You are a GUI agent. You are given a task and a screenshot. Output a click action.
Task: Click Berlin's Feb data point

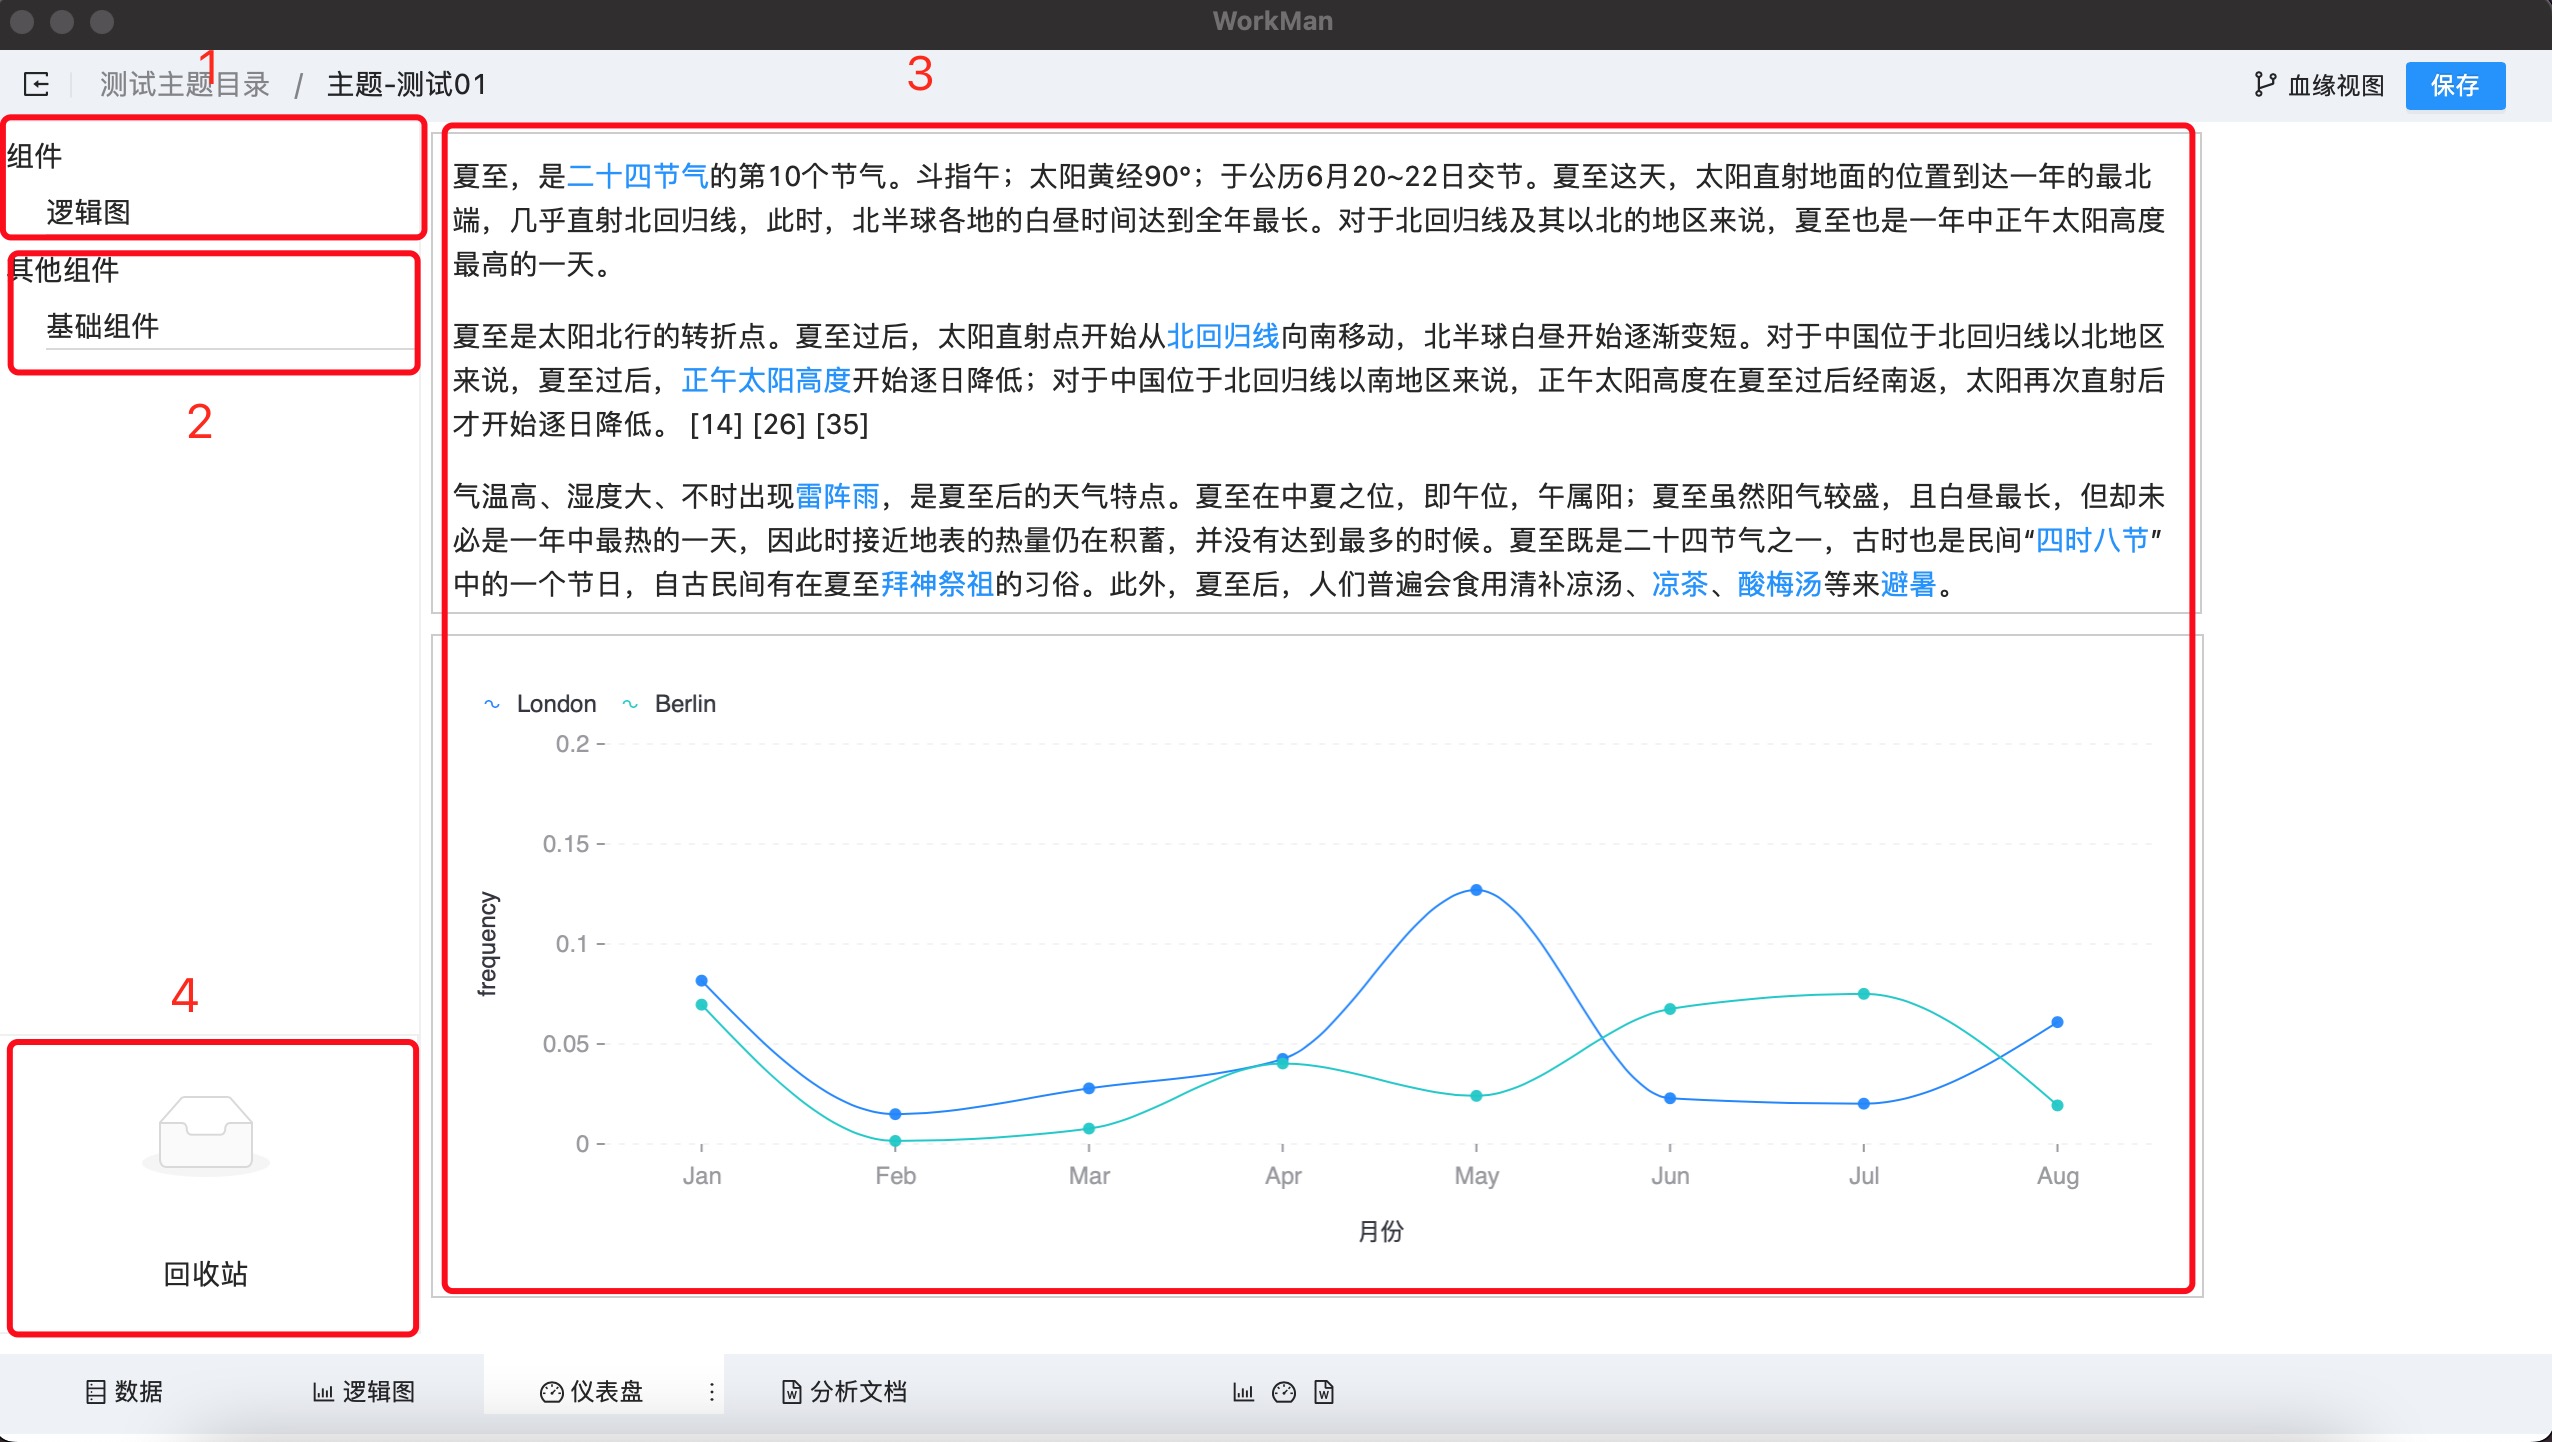895,1141
